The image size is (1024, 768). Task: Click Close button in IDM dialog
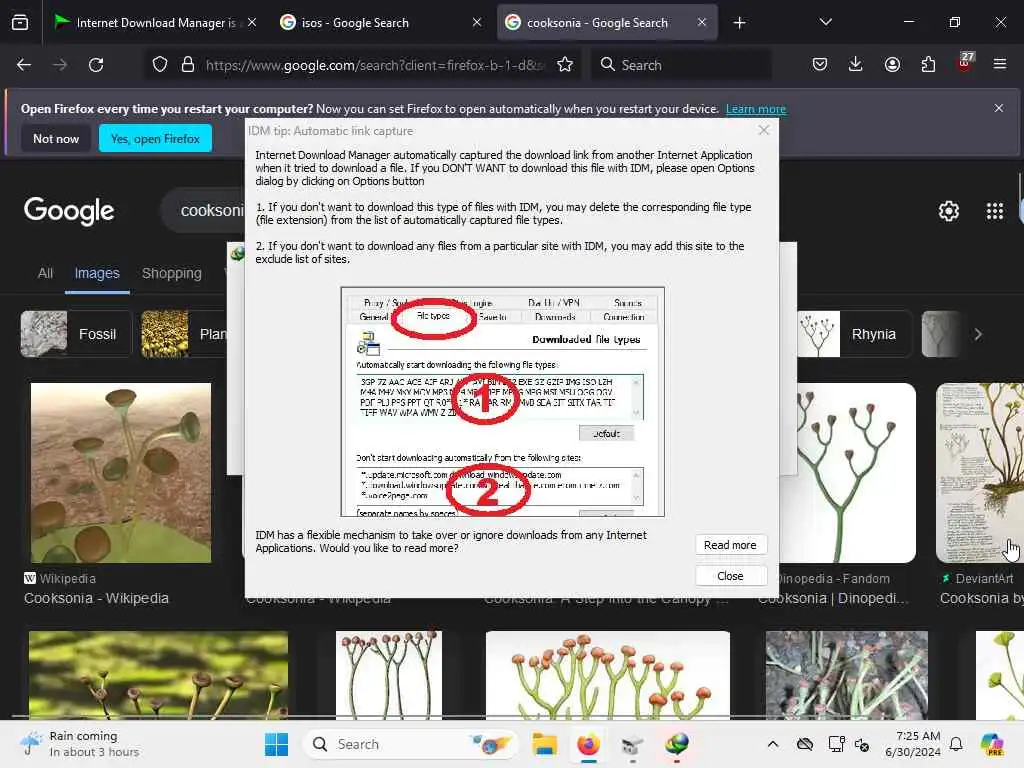pos(730,576)
